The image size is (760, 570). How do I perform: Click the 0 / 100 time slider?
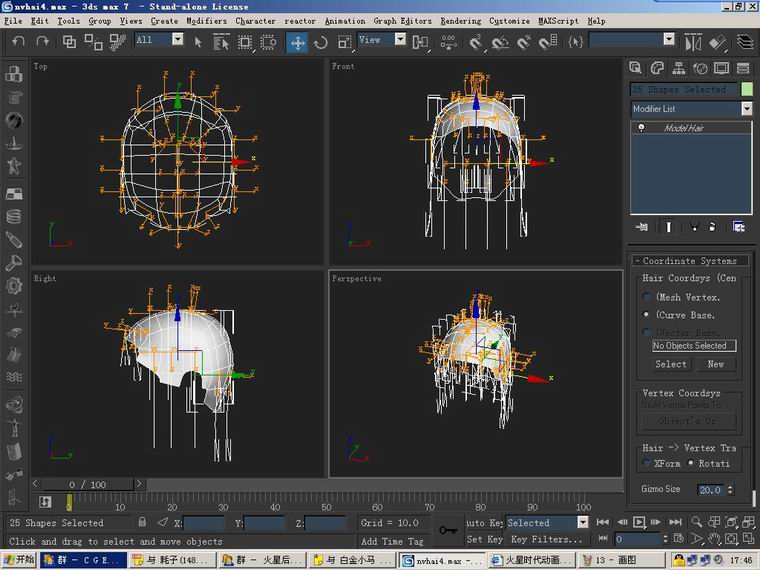tap(88, 484)
